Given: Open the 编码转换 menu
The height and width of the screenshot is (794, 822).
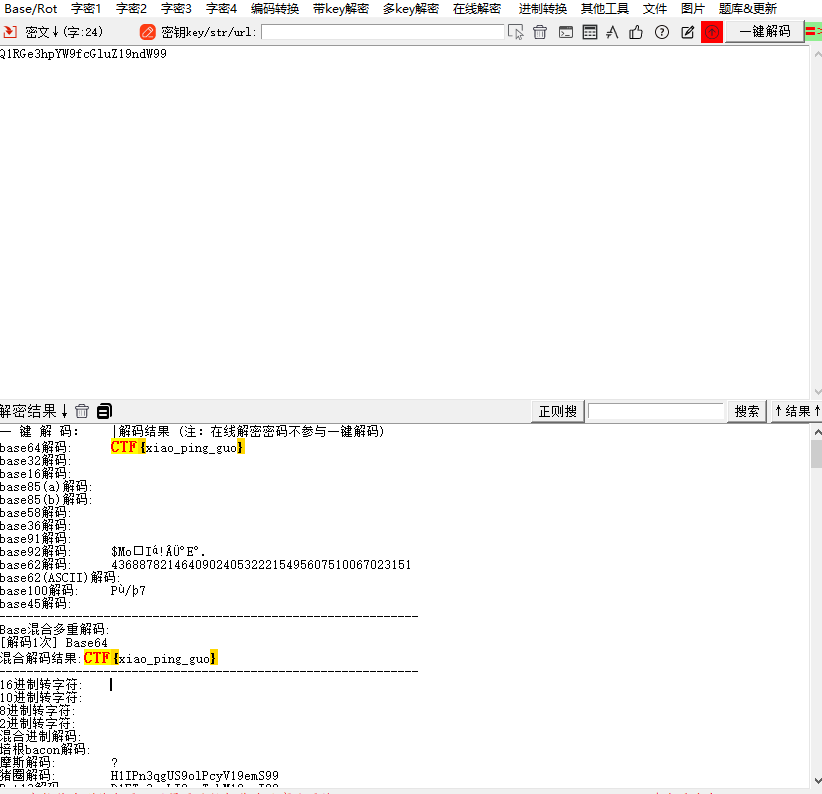Looking at the screenshot, I should [x=274, y=9].
